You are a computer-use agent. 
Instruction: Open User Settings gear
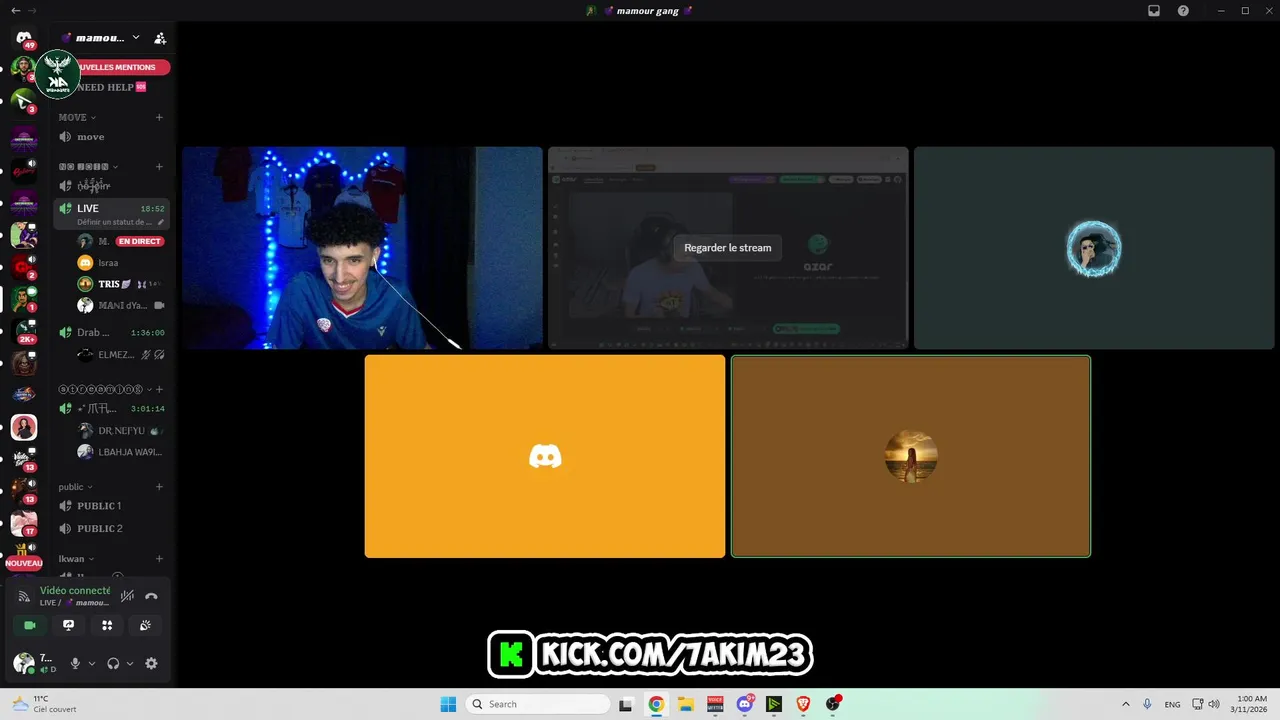(x=151, y=663)
